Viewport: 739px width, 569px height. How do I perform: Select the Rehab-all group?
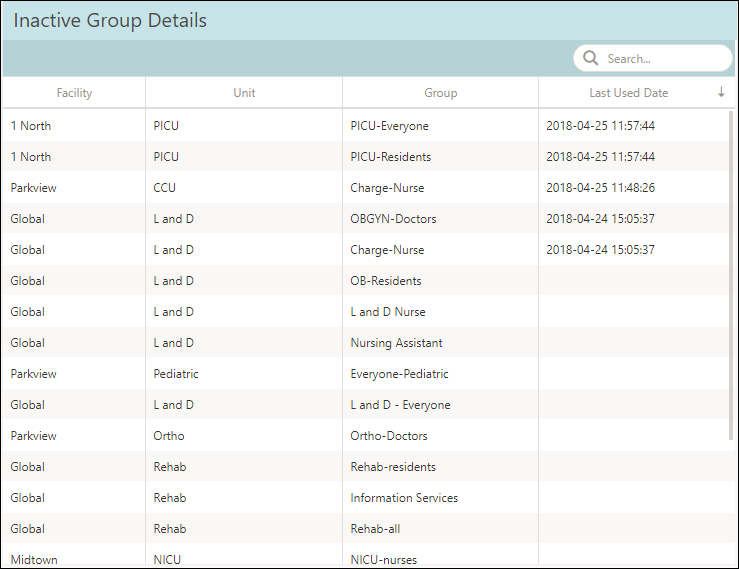375,529
